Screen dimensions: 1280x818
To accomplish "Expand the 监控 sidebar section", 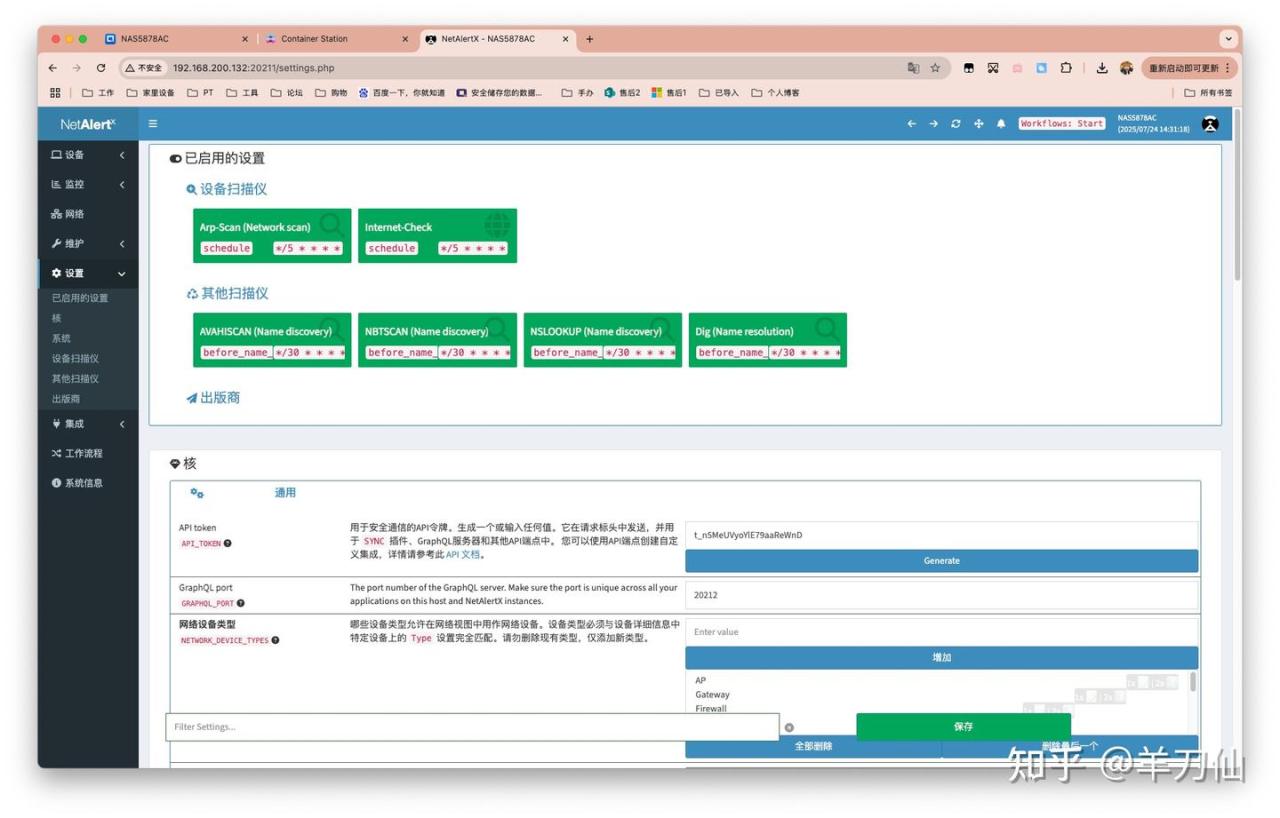I will point(88,185).
